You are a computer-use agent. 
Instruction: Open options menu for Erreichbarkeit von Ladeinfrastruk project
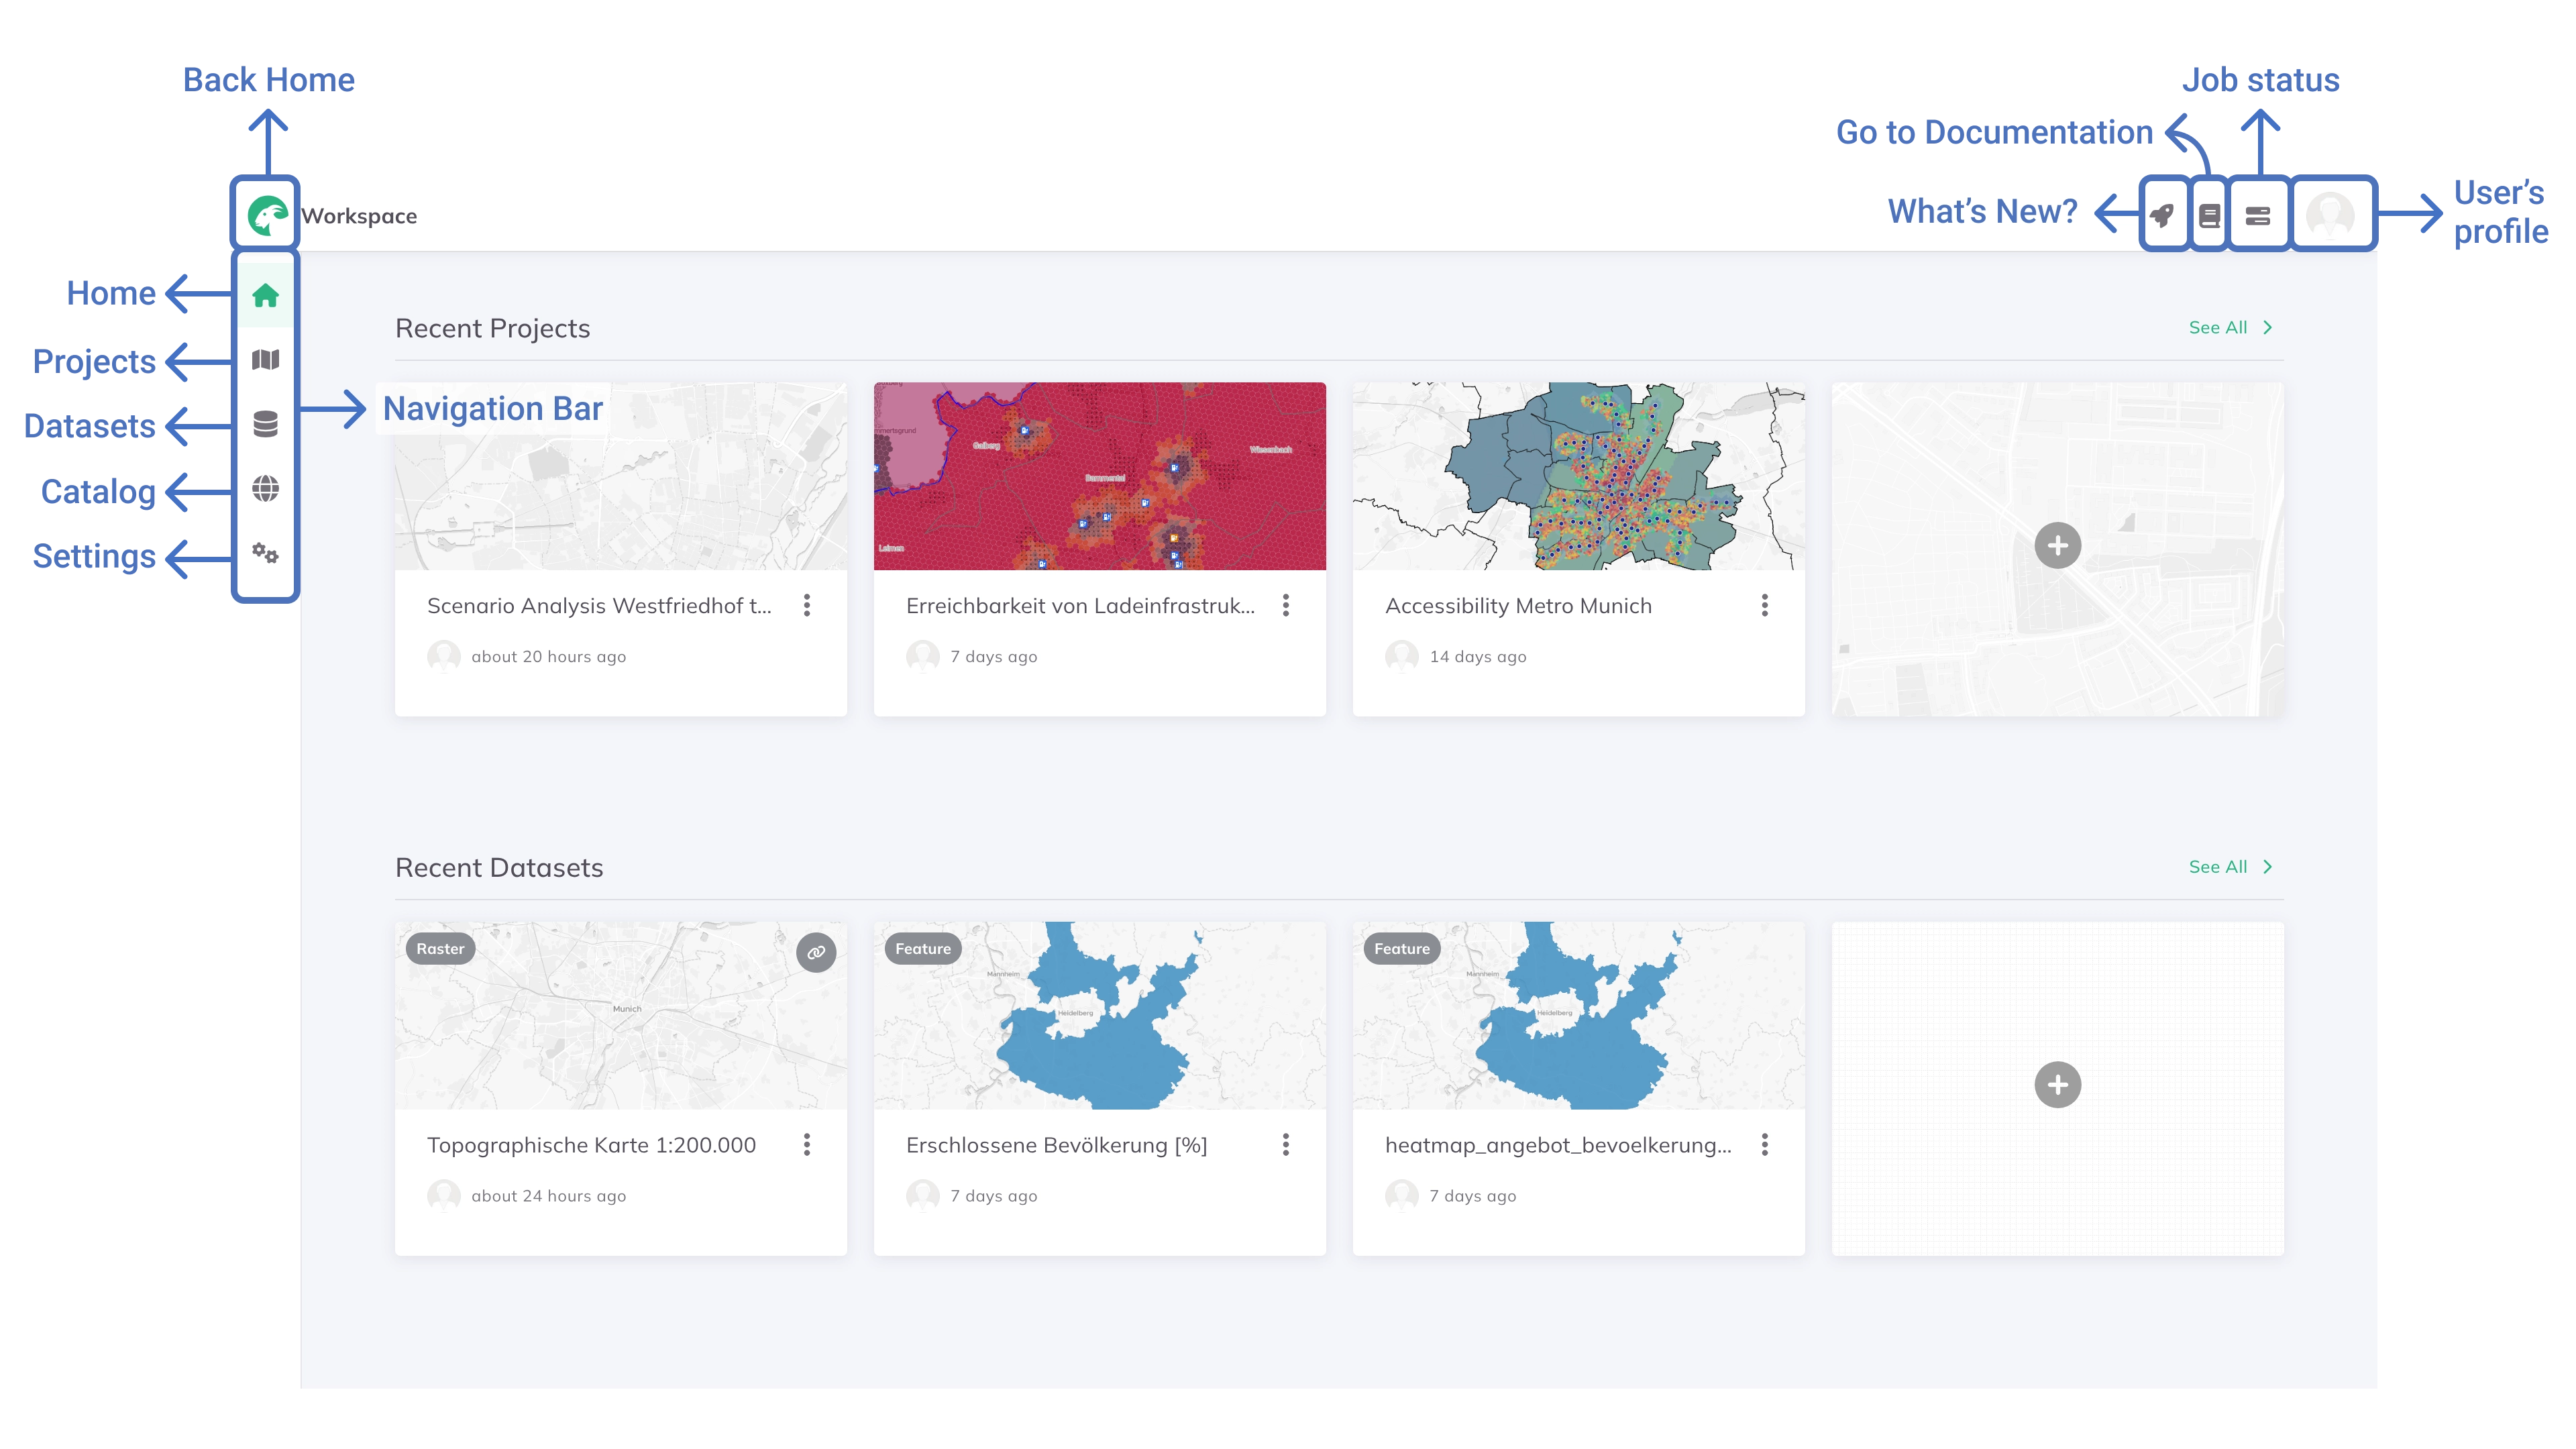1286,605
